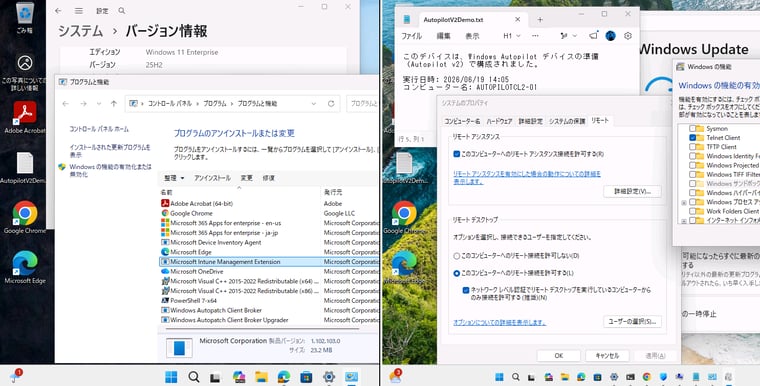Click the back arrow in Programs and Features
Viewport: 760px width, 386px height.
tap(65, 104)
